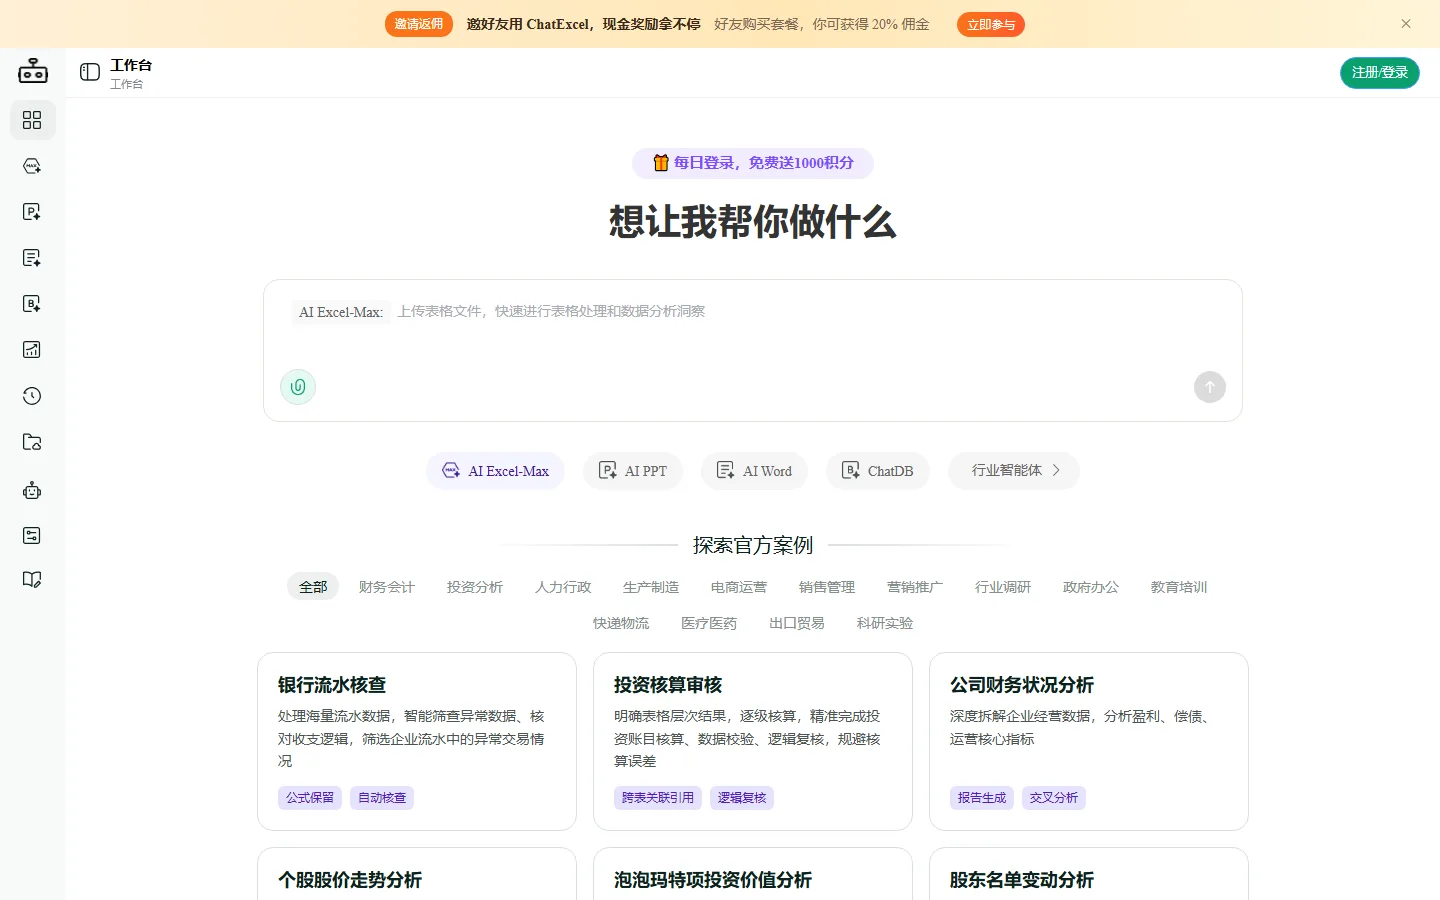
Task: Select the 科研实验 category tab
Action: click(885, 623)
